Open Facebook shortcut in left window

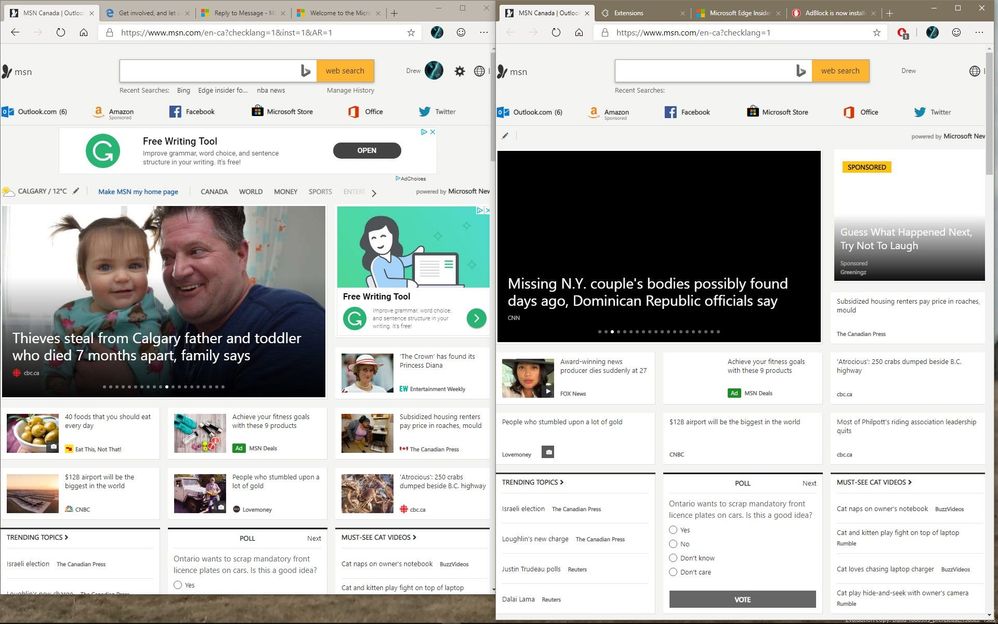click(x=192, y=111)
